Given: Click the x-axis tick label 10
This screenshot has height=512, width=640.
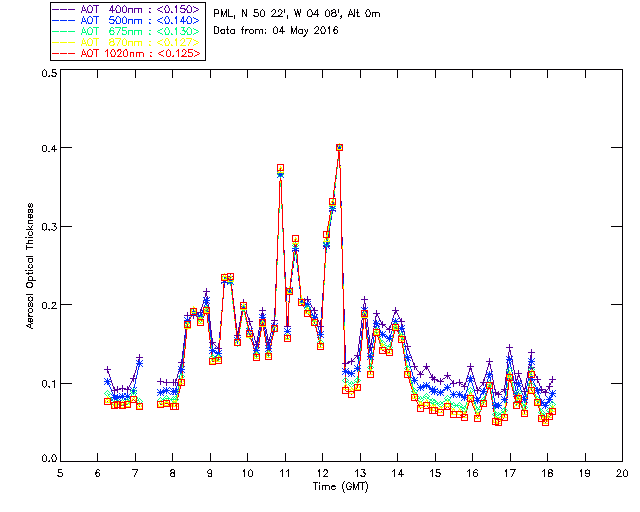Looking at the screenshot, I should (247, 473).
